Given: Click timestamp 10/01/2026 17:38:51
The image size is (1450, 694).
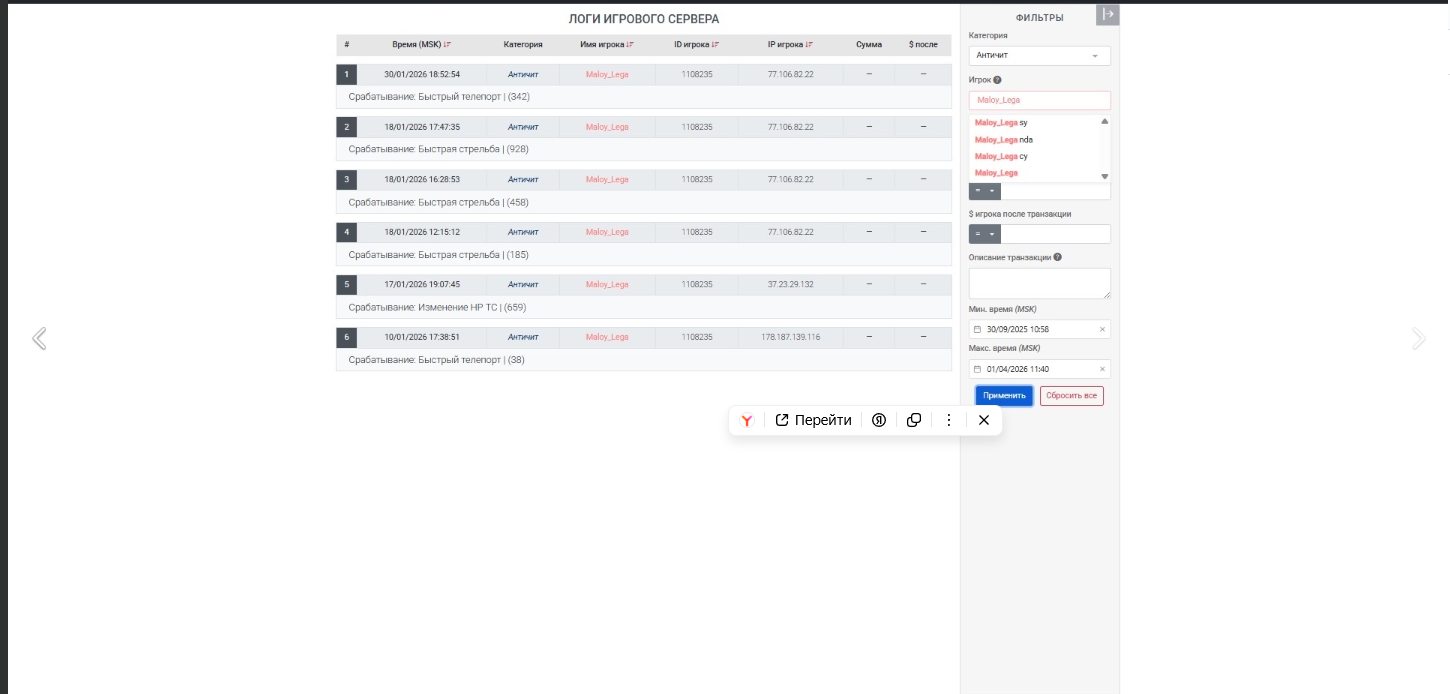Looking at the screenshot, I should click(422, 337).
